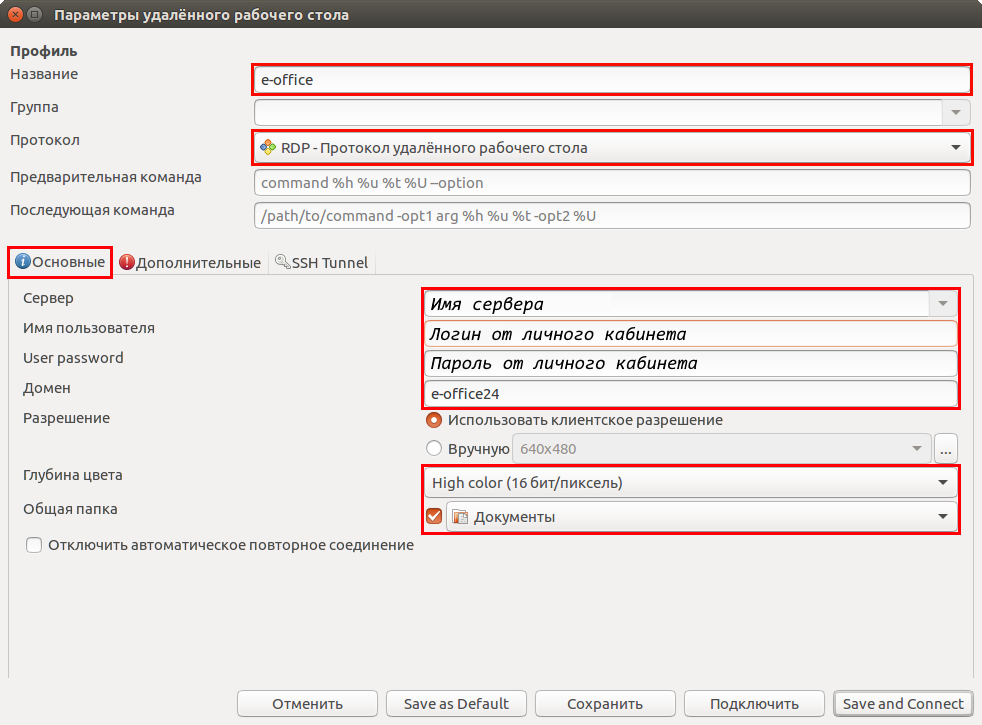Click the blue info icon on Основные tab
Viewport: 982px width, 725px height.
[x=22, y=262]
